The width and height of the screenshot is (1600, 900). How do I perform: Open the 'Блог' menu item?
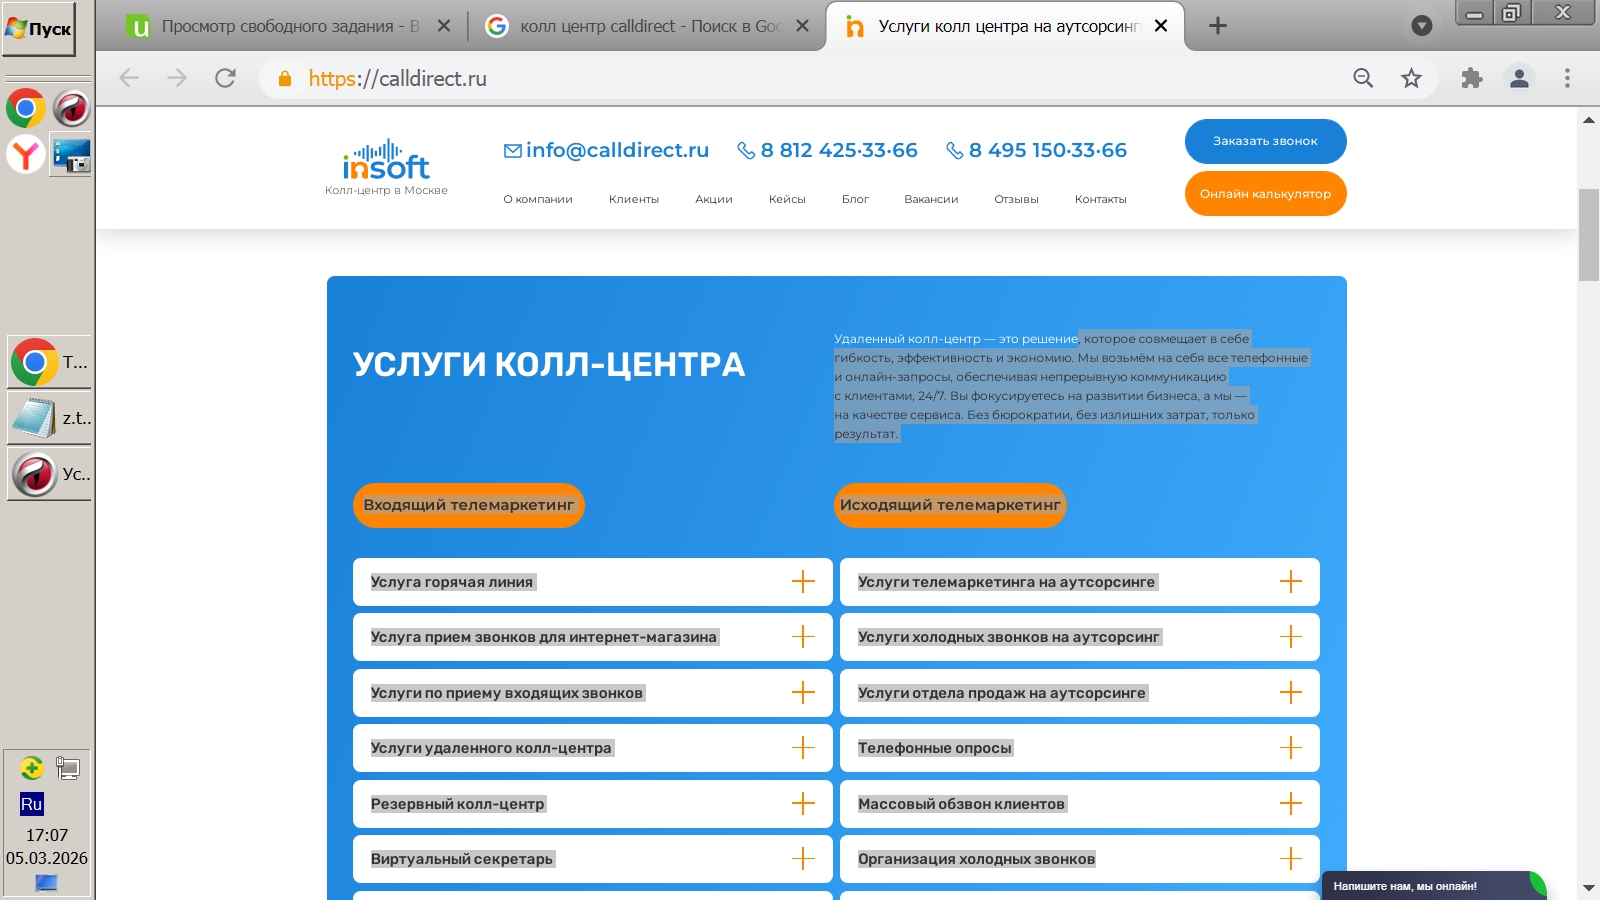point(855,199)
